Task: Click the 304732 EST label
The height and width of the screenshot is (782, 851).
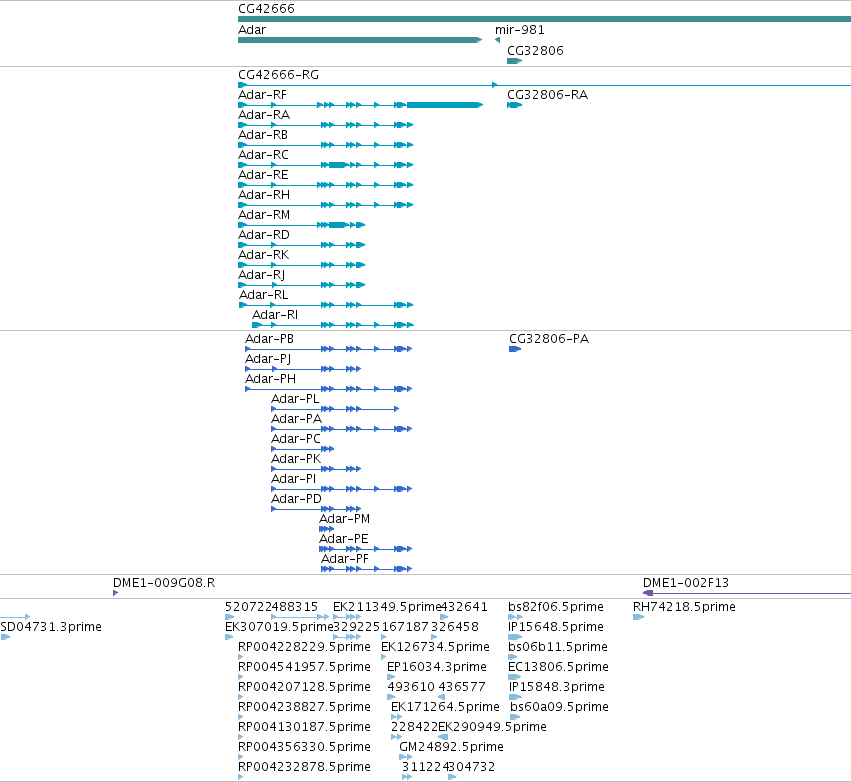Action: click(x=472, y=767)
